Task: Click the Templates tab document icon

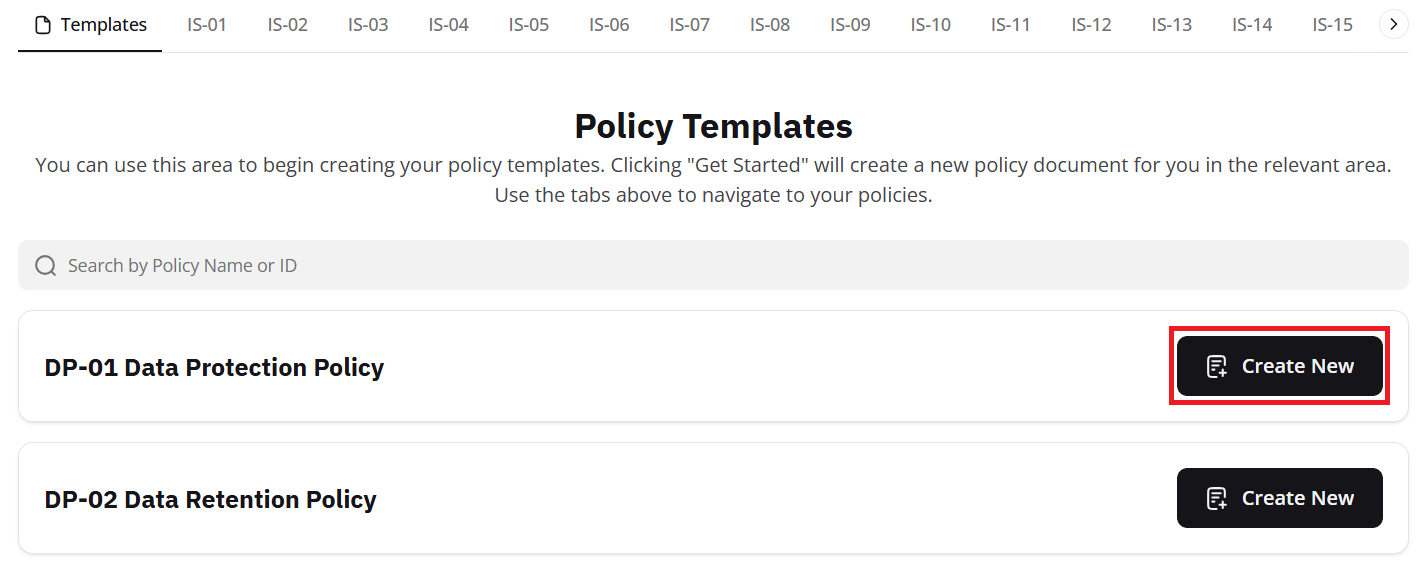Action: point(43,25)
